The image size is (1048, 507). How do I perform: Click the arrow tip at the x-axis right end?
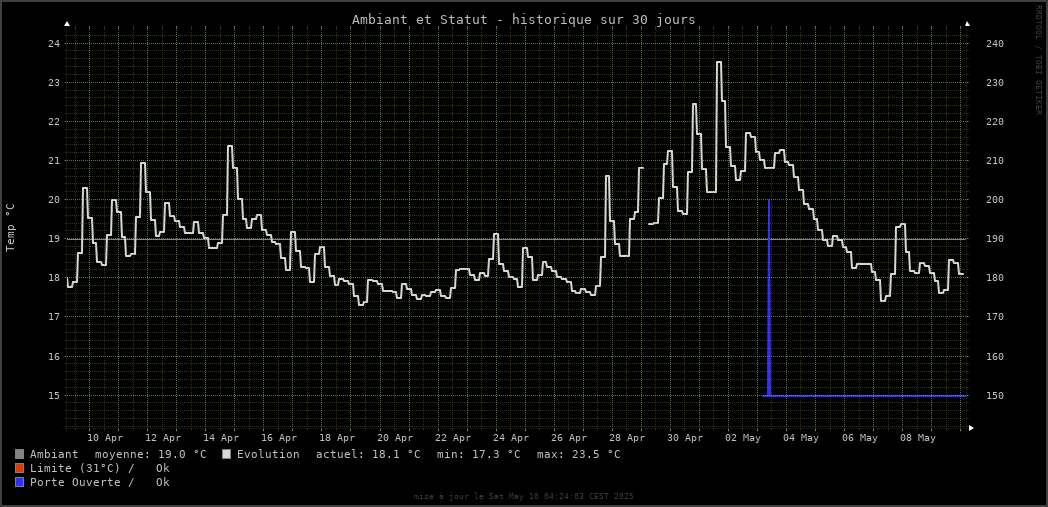[x=972, y=428]
